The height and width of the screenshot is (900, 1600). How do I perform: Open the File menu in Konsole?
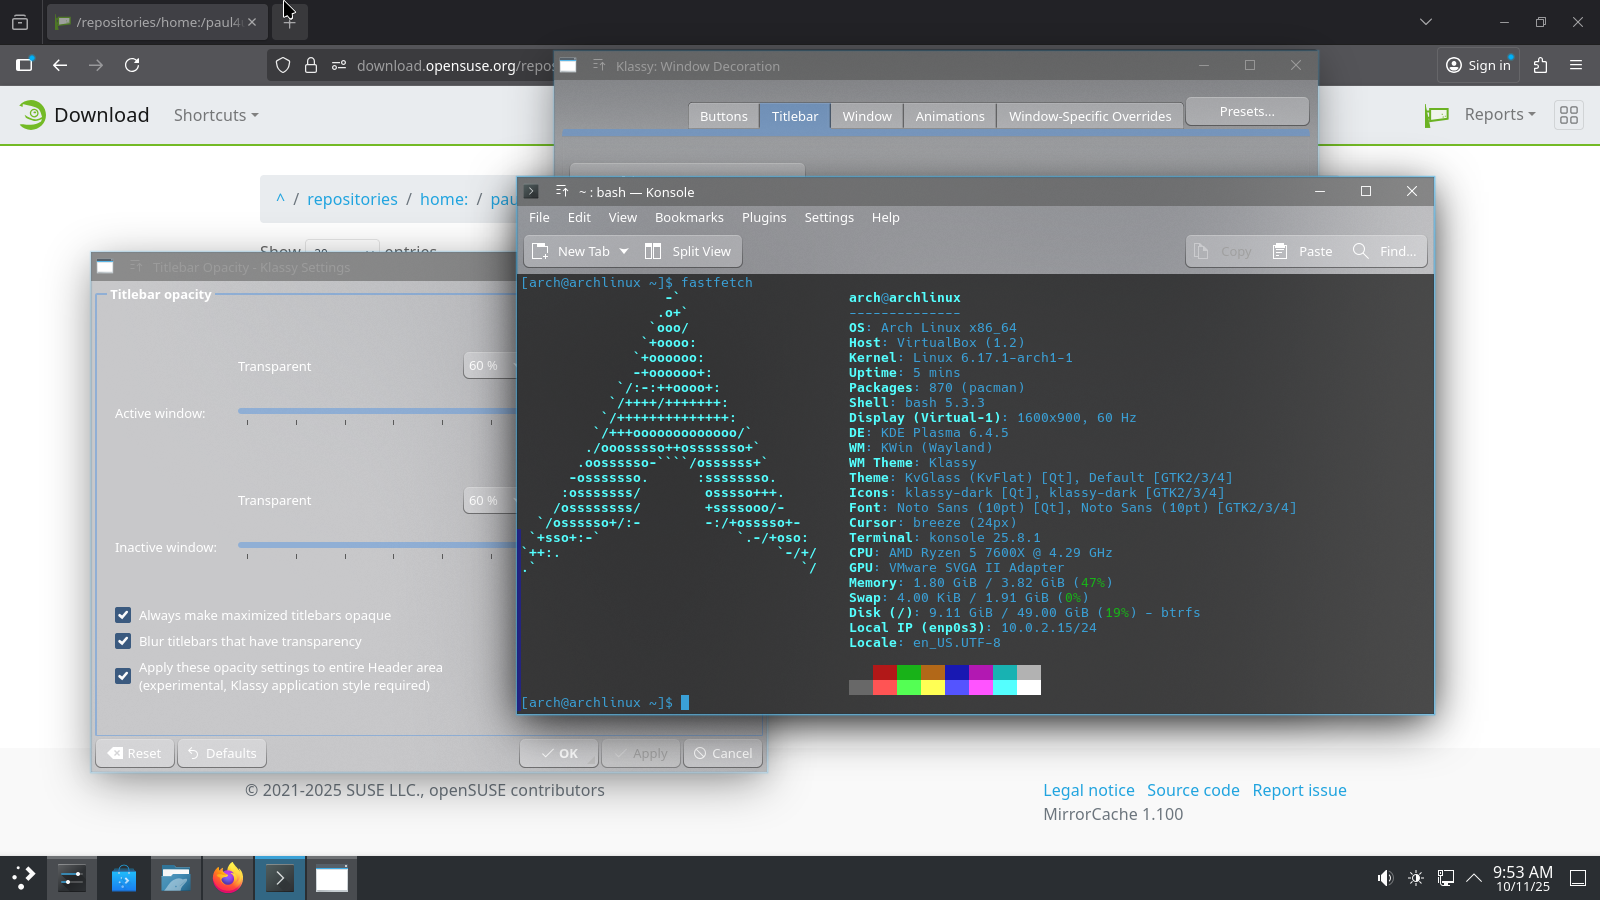[x=539, y=217]
